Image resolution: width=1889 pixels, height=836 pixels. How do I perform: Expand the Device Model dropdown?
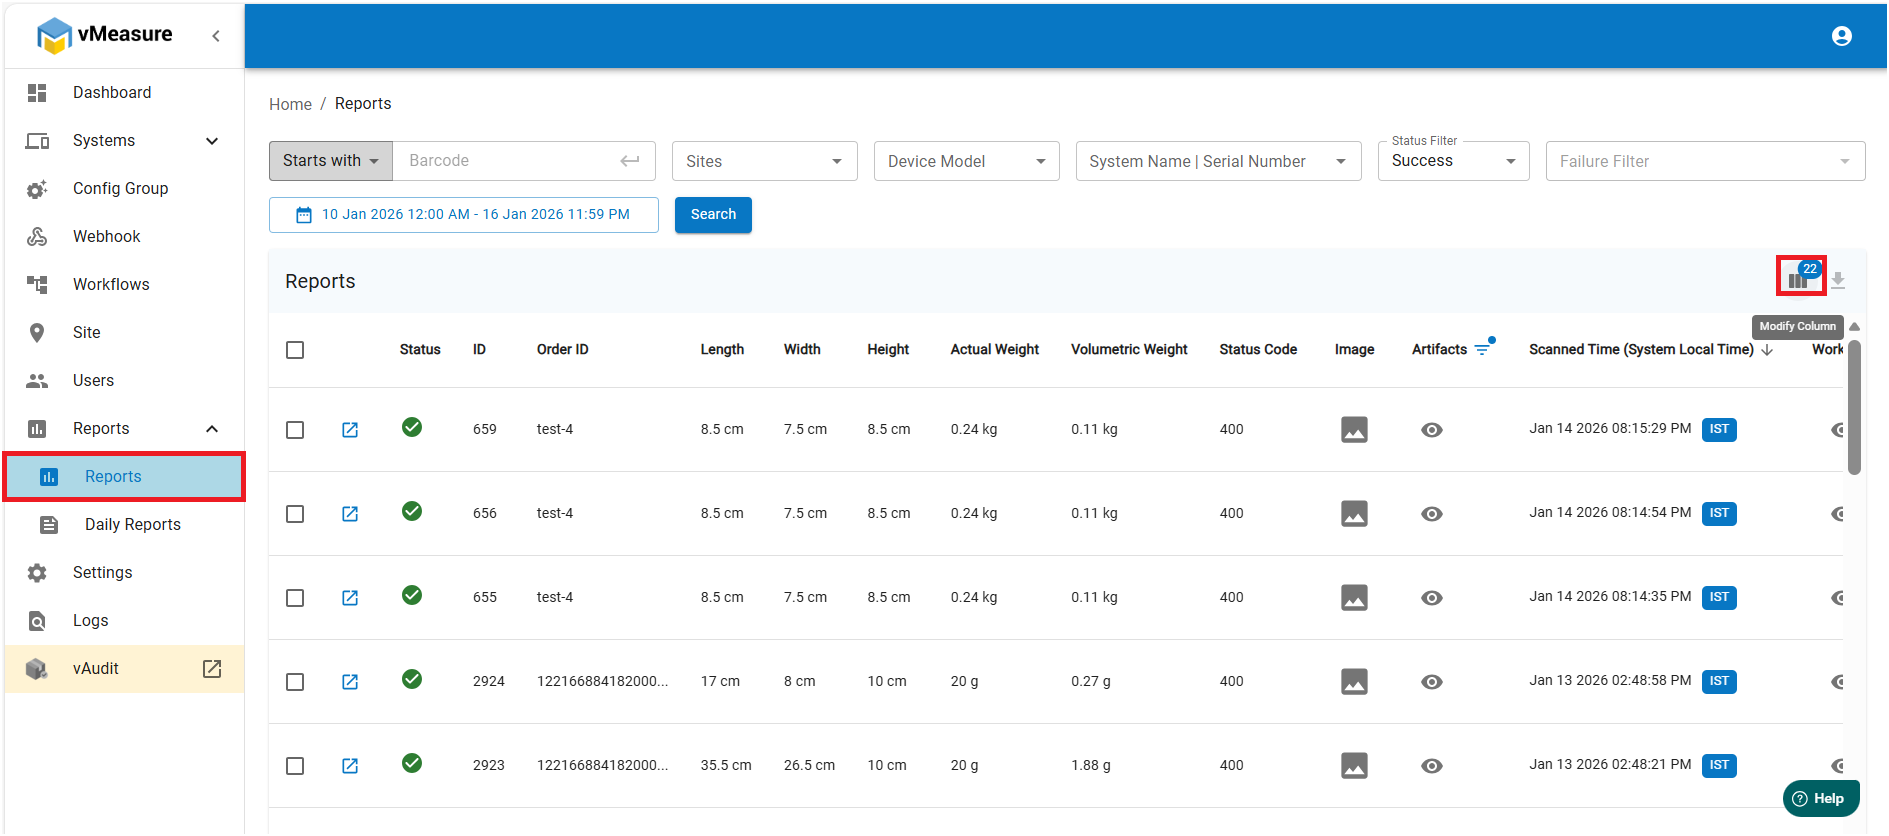(966, 161)
